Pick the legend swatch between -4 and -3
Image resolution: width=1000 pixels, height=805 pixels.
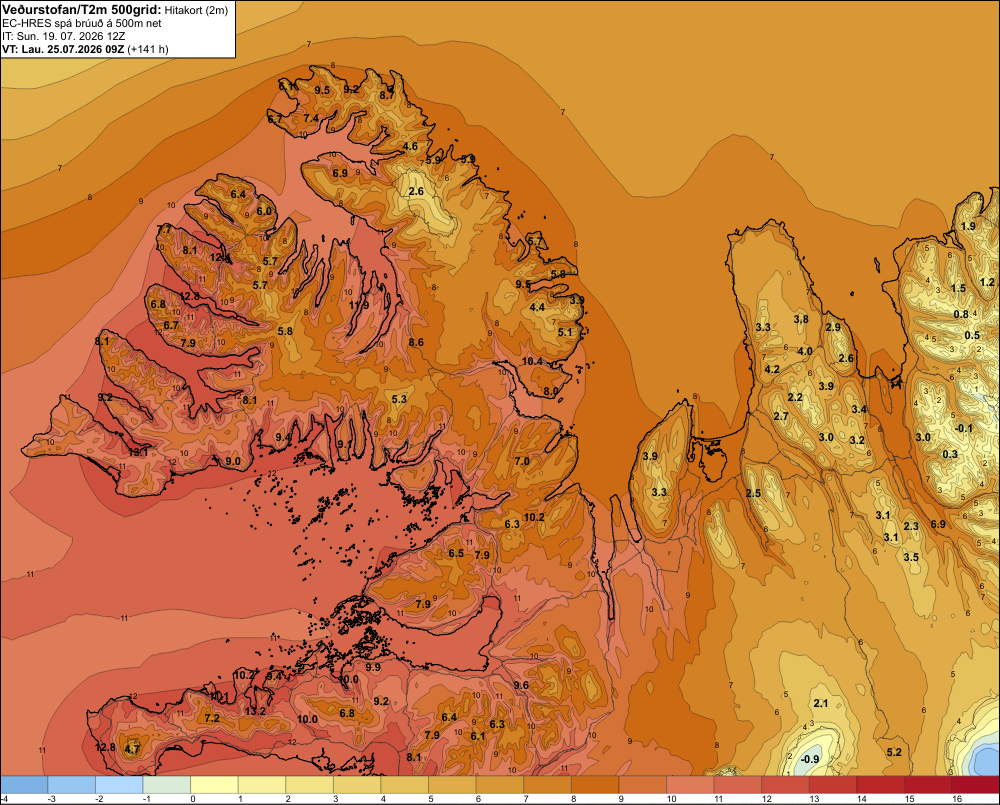24,785
